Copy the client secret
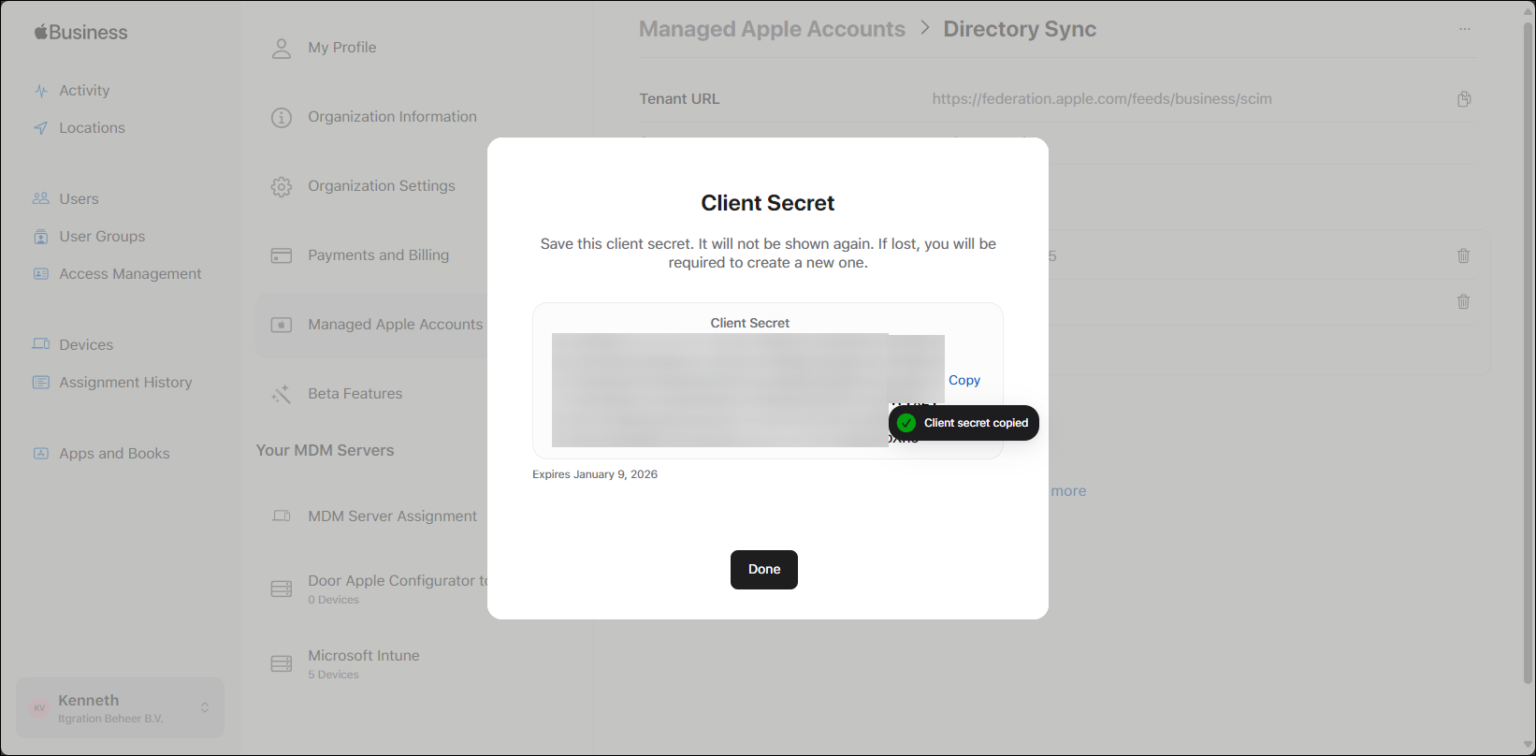The image size is (1536, 756). pyautogui.click(x=963, y=380)
